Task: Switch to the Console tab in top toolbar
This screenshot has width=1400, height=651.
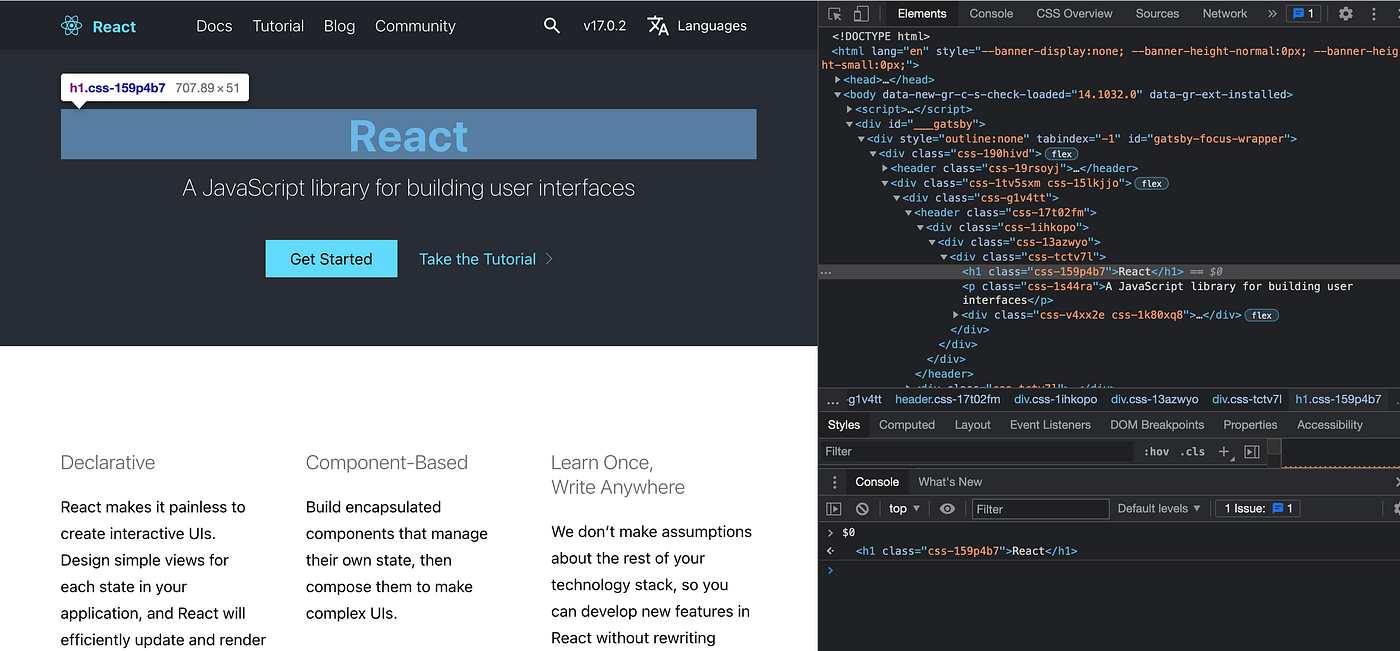Action: (991, 14)
